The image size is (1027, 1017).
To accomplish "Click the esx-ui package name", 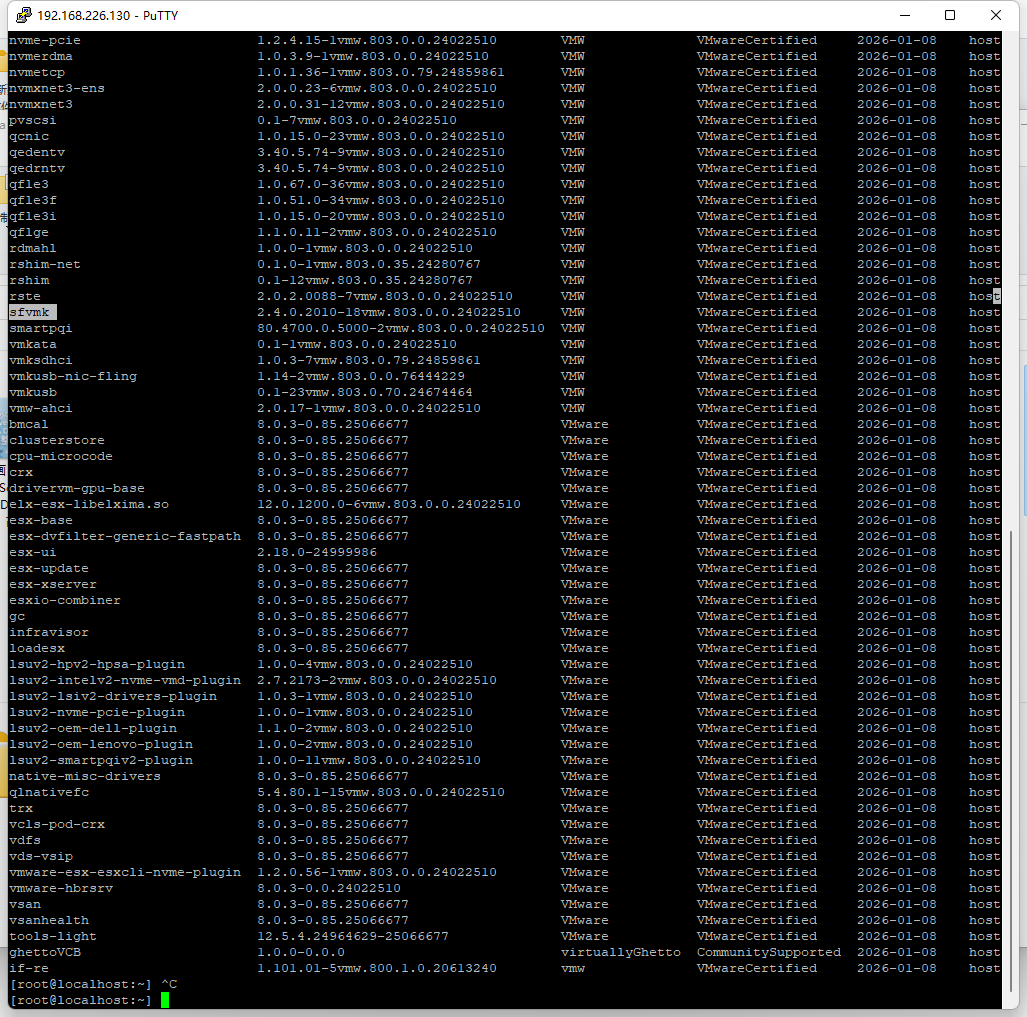I will [x=33, y=553].
